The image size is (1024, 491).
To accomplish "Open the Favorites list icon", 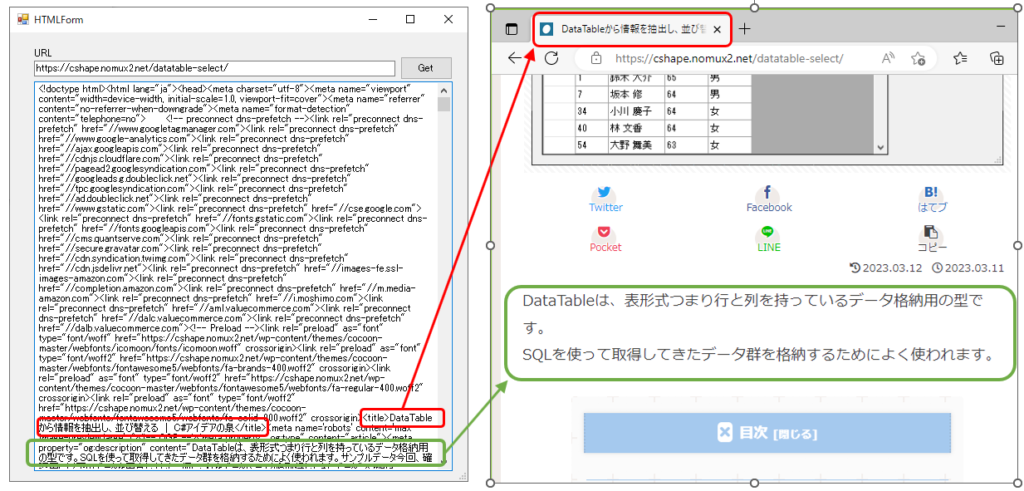I will 961,58.
